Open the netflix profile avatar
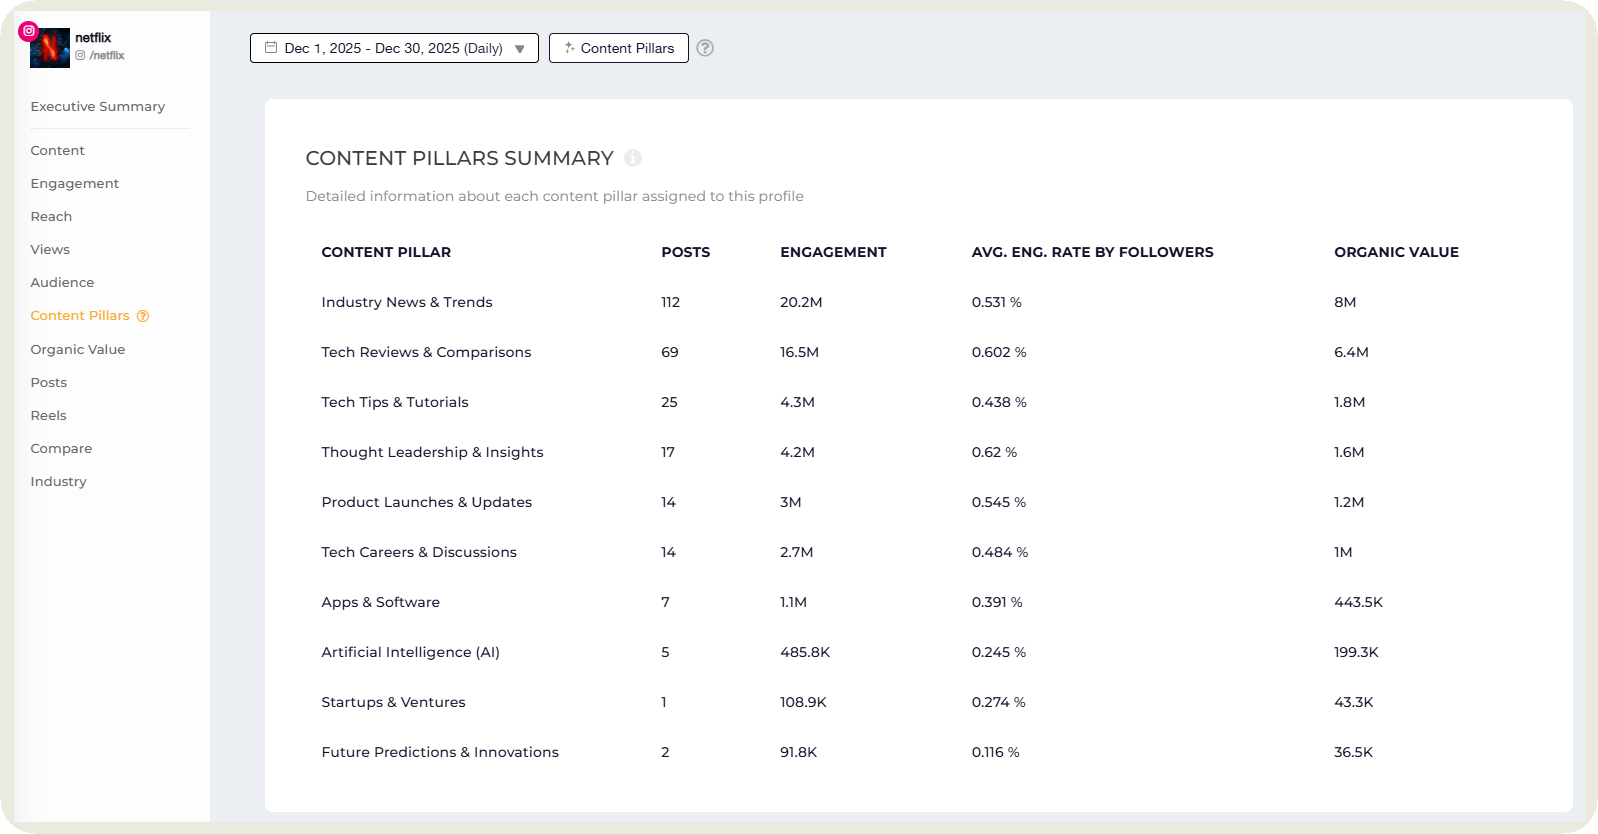 pyautogui.click(x=50, y=48)
